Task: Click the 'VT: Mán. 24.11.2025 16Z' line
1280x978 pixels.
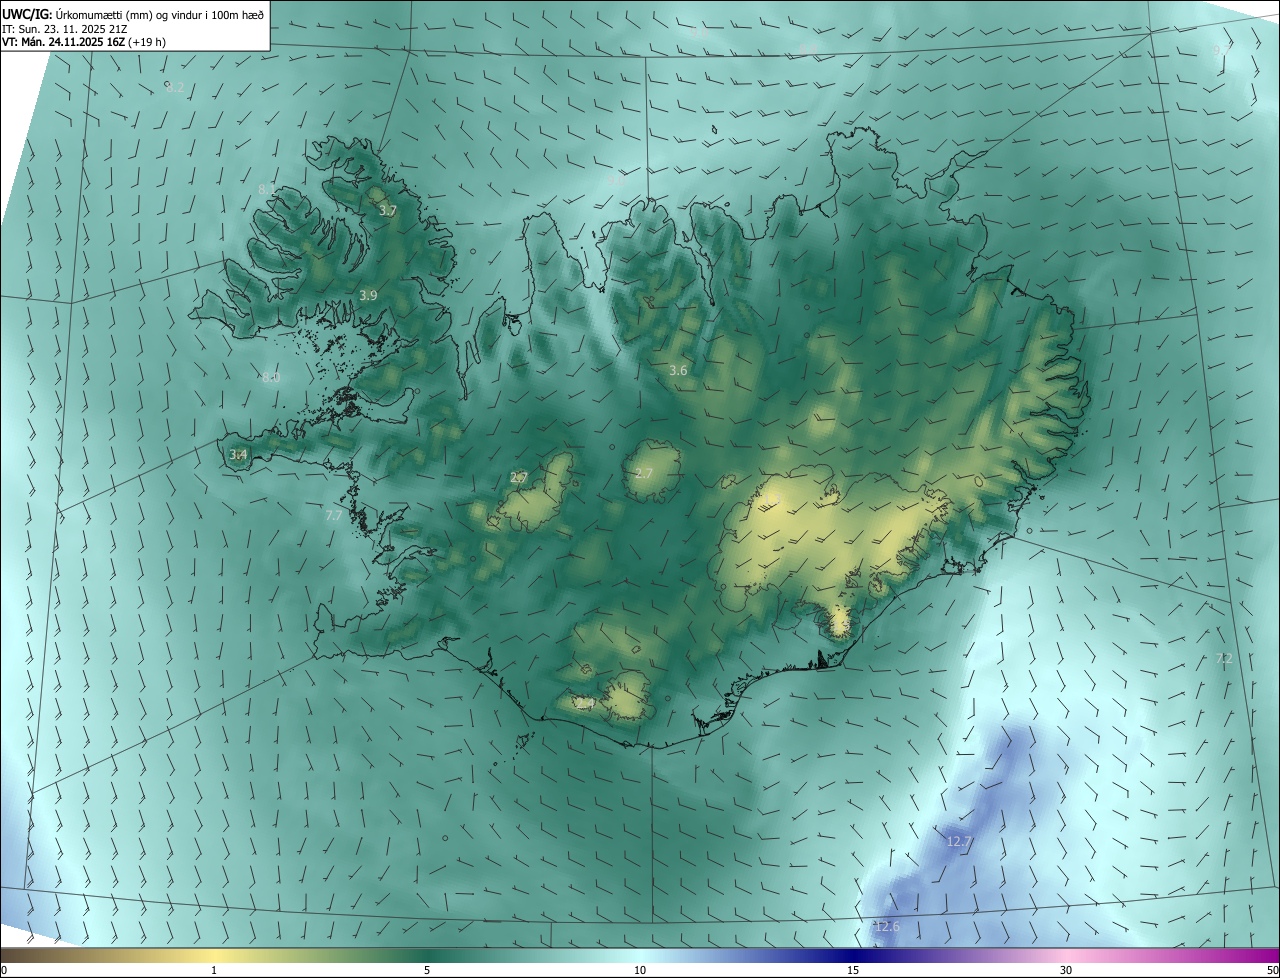Action: 84,42
